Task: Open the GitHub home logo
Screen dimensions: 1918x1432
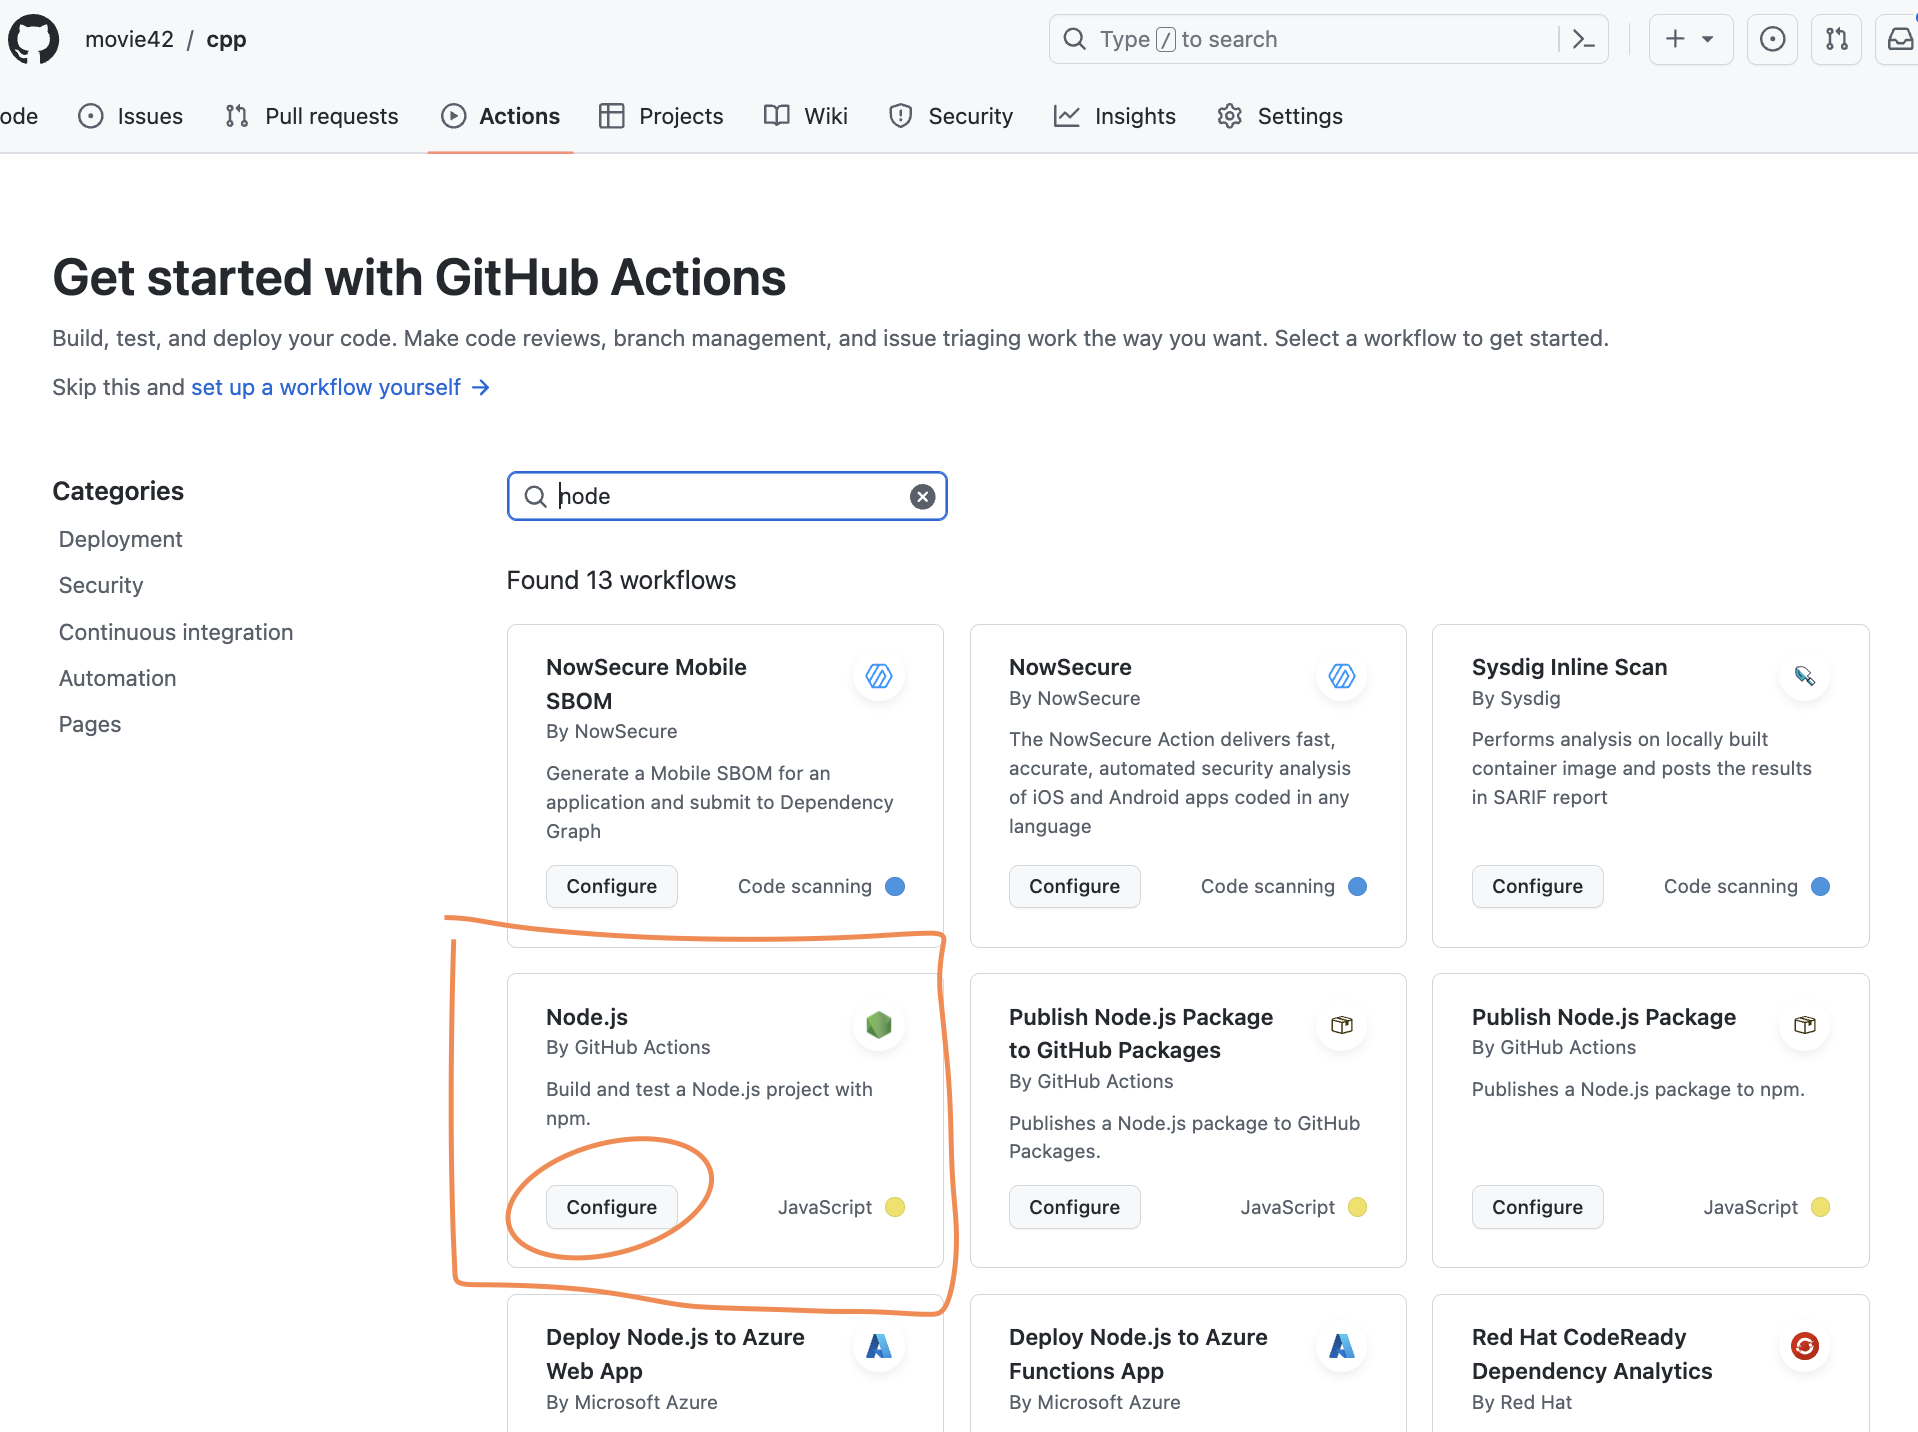Action: tap(33, 39)
